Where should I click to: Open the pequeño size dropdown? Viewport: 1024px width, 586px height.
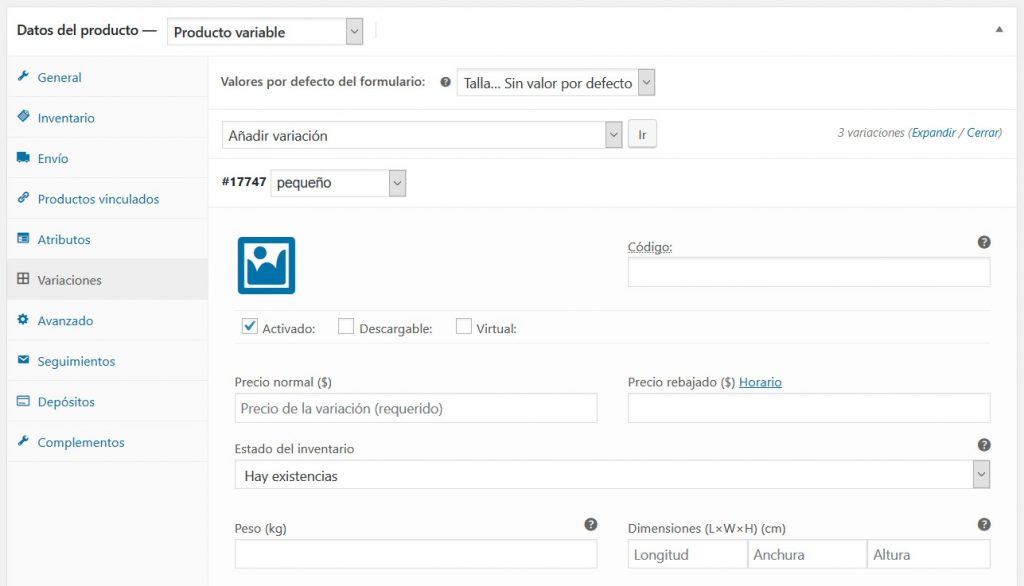click(x=338, y=183)
